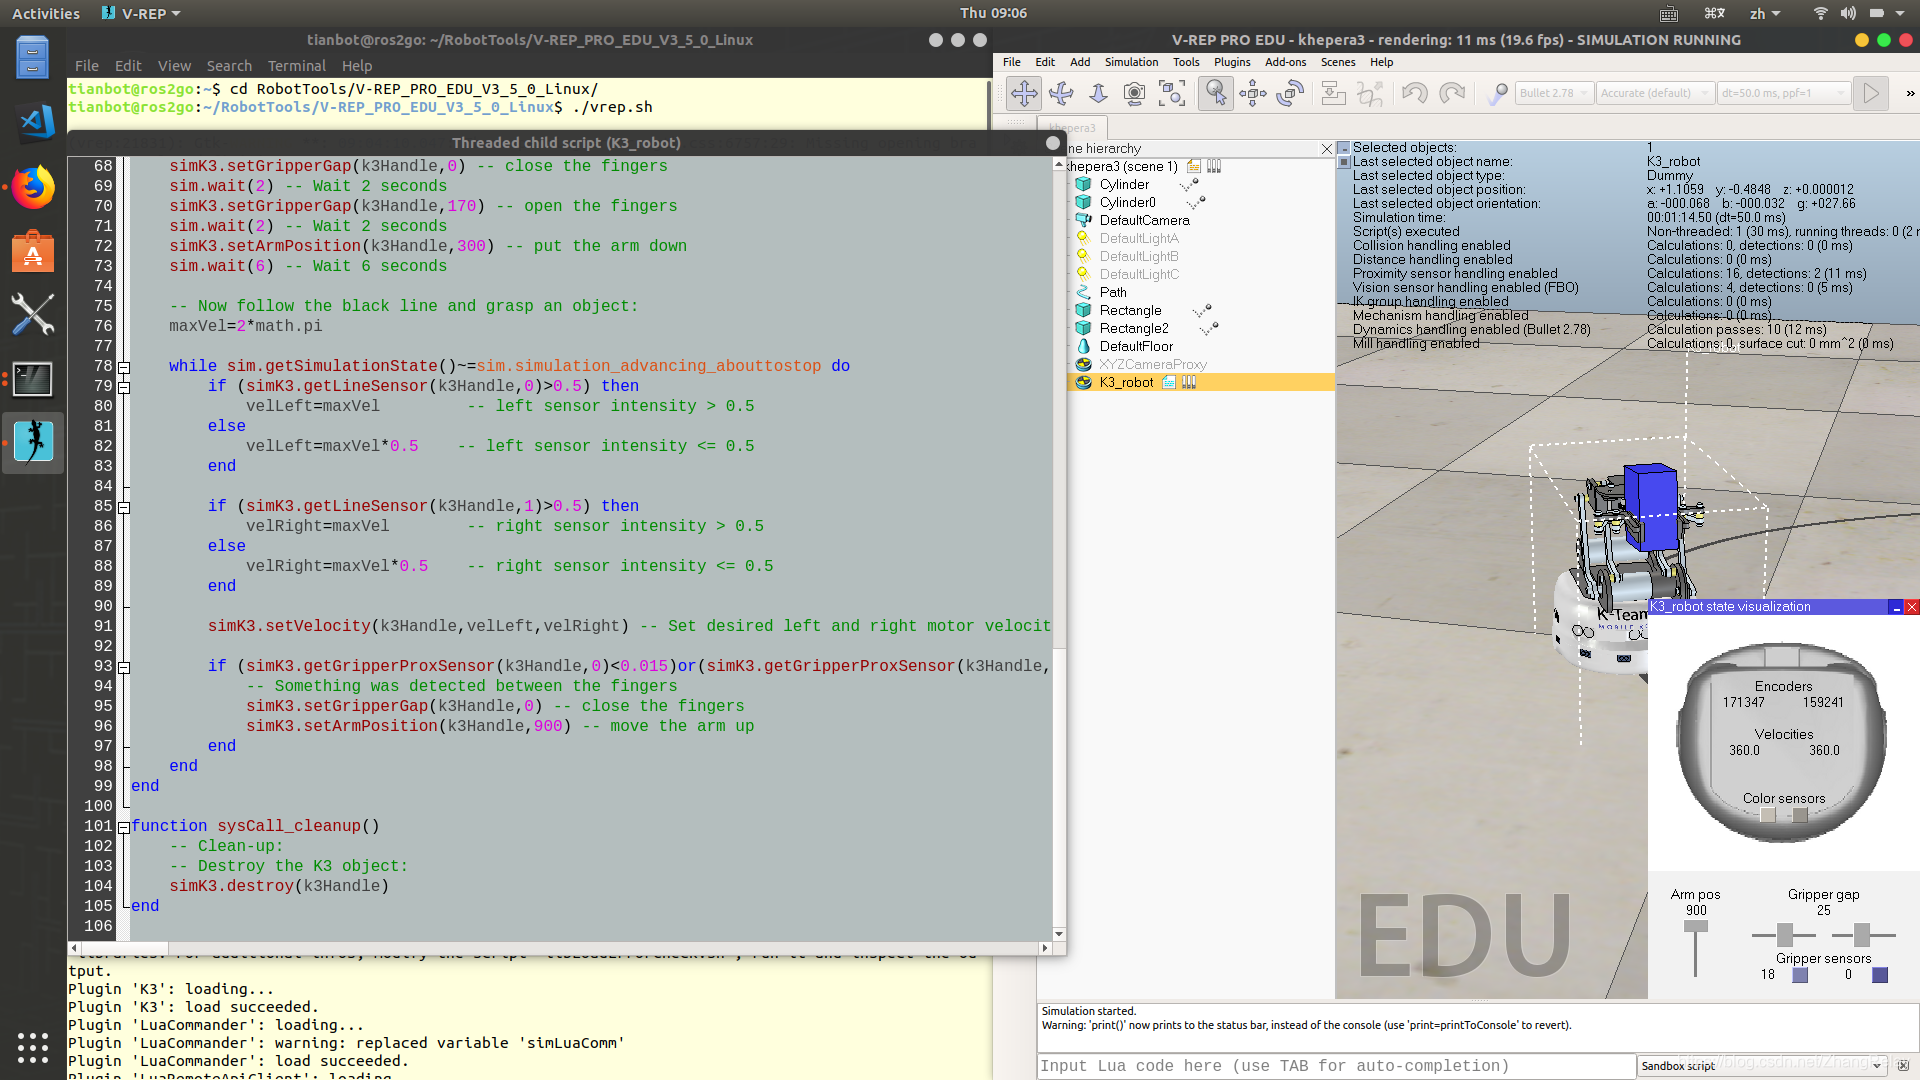
Task: Launch Firefox from the dock
Action: [x=33, y=187]
